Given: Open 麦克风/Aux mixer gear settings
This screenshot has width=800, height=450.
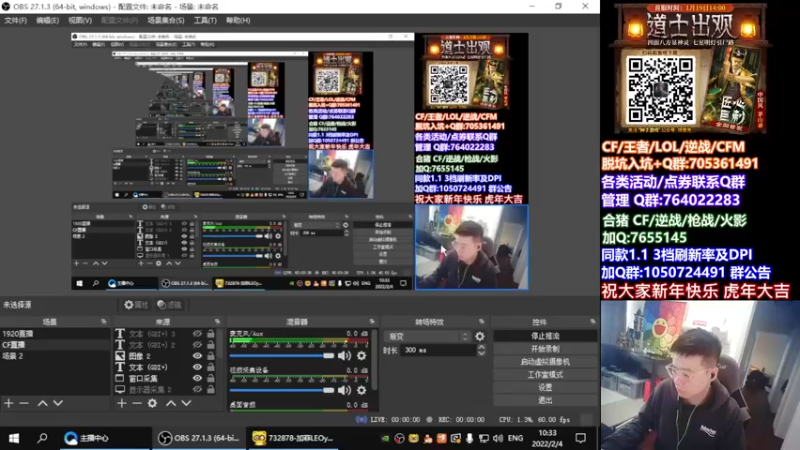Looking at the screenshot, I should tap(361, 356).
